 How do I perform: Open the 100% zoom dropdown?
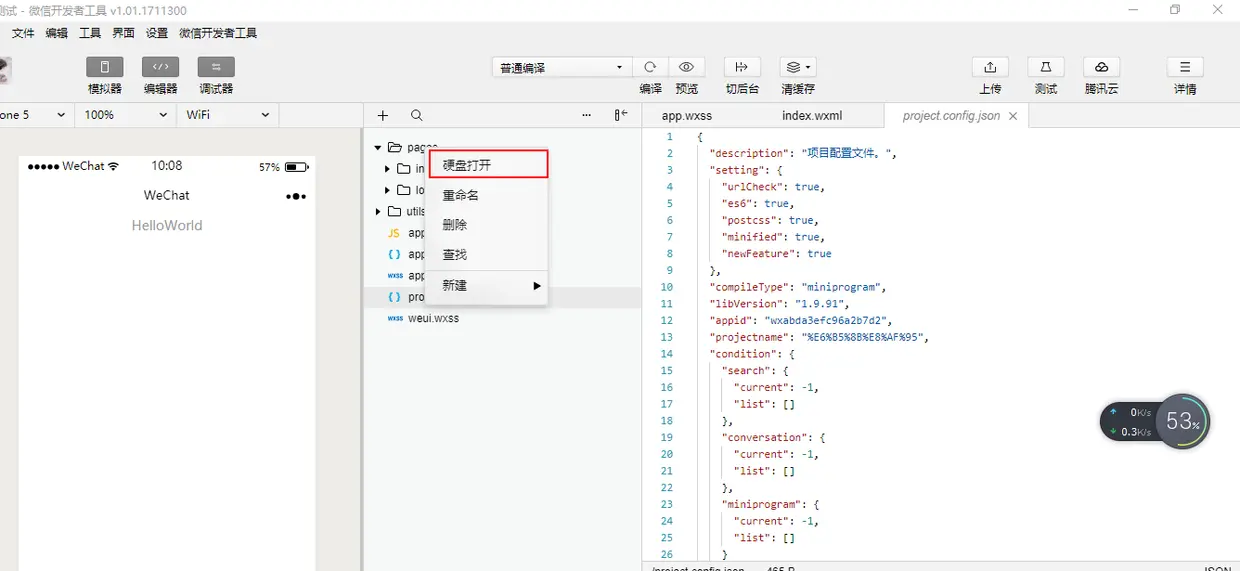[126, 115]
